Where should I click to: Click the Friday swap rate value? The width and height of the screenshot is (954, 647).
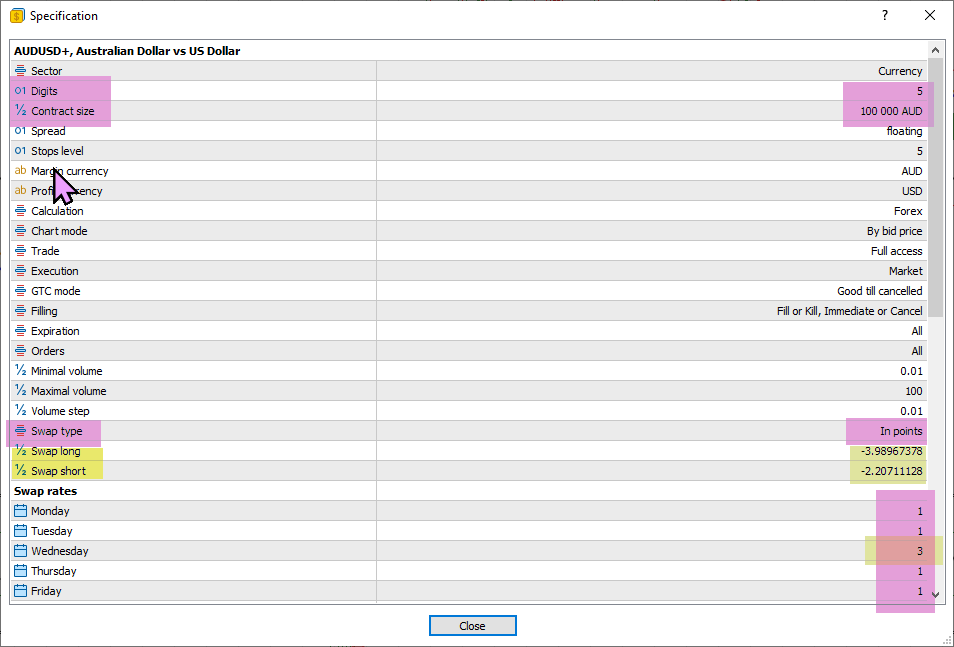click(918, 591)
